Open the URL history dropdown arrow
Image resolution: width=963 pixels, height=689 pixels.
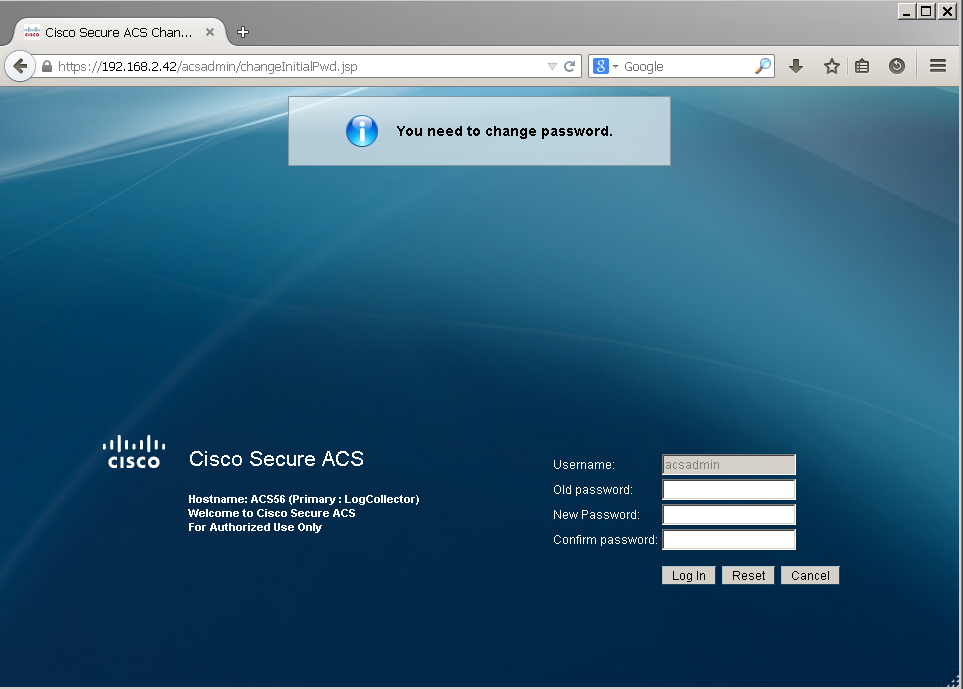[x=552, y=66]
